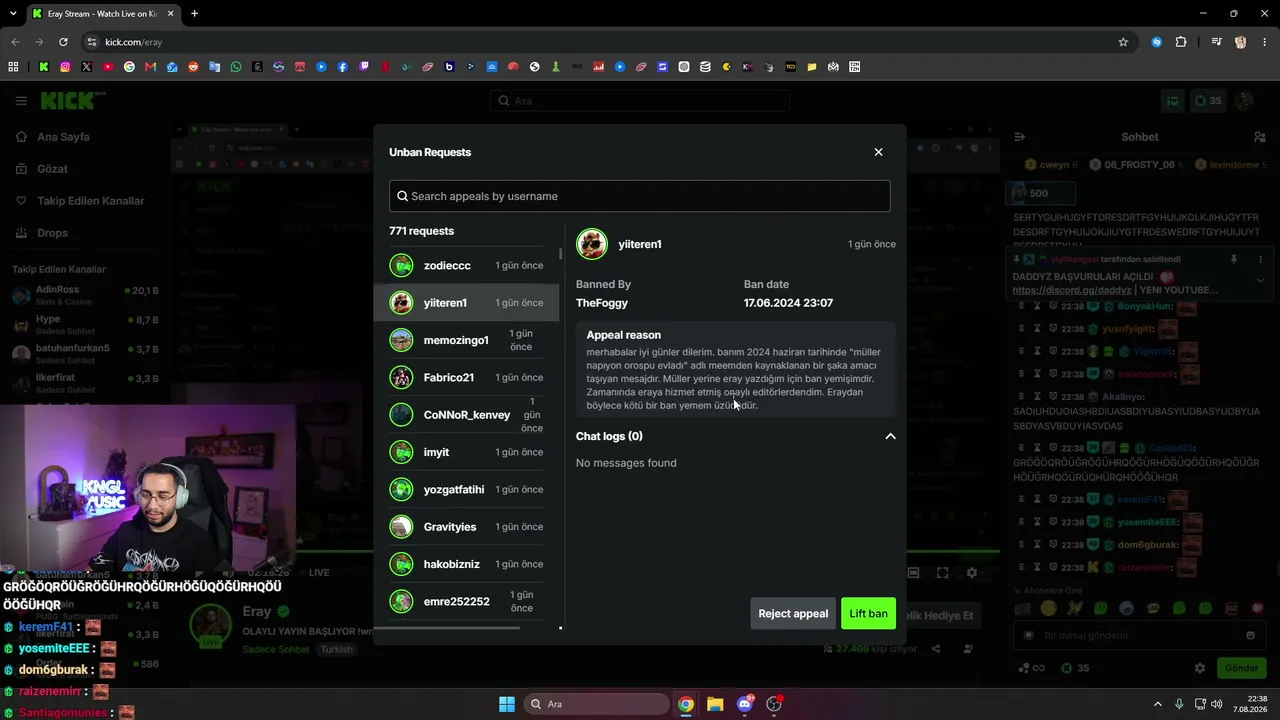Select zodieccc unban request

pos(466,266)
